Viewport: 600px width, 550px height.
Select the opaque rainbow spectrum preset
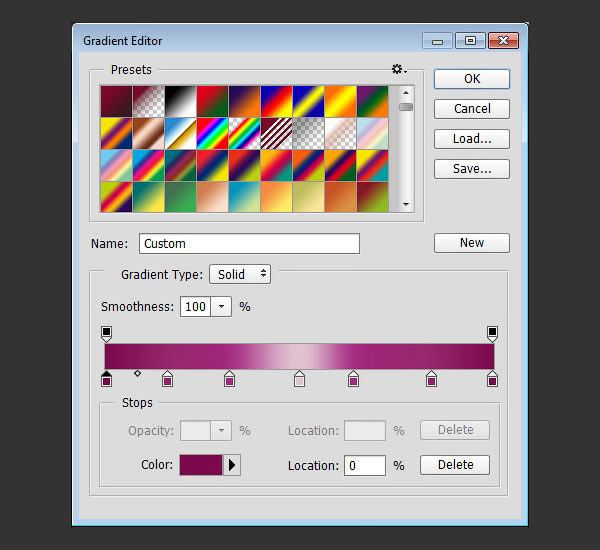point(212,134)
